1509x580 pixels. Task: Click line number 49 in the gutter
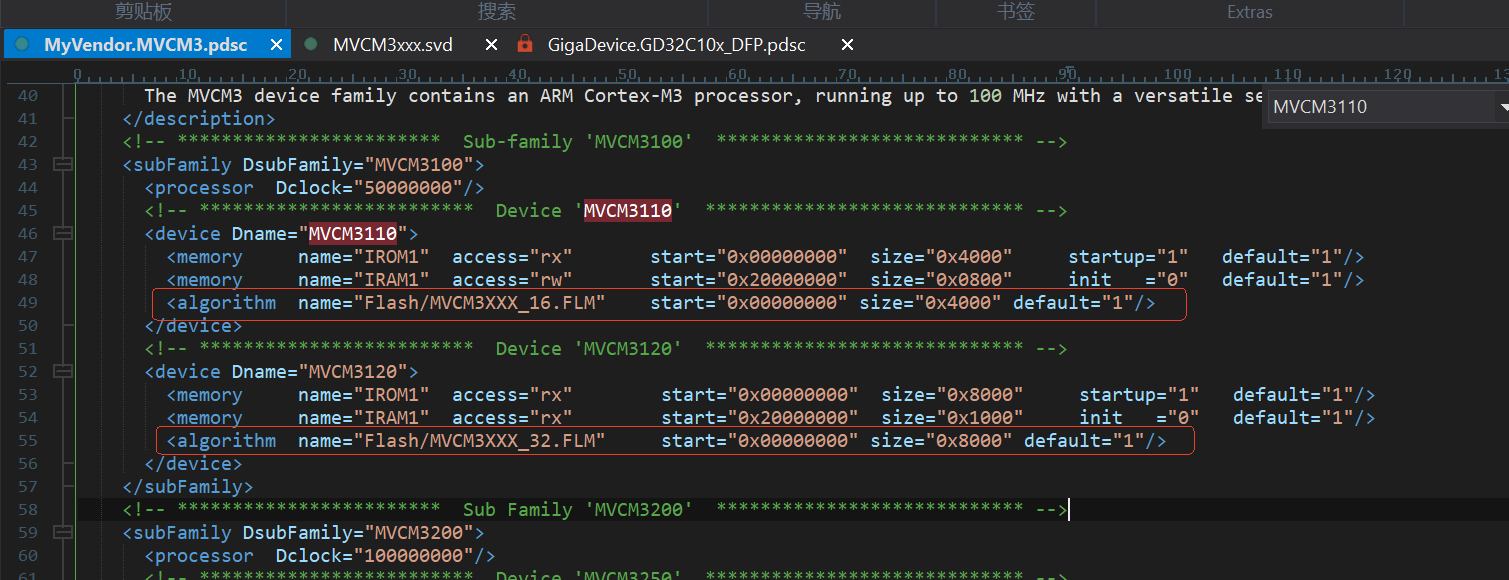[x=28, y=302]
